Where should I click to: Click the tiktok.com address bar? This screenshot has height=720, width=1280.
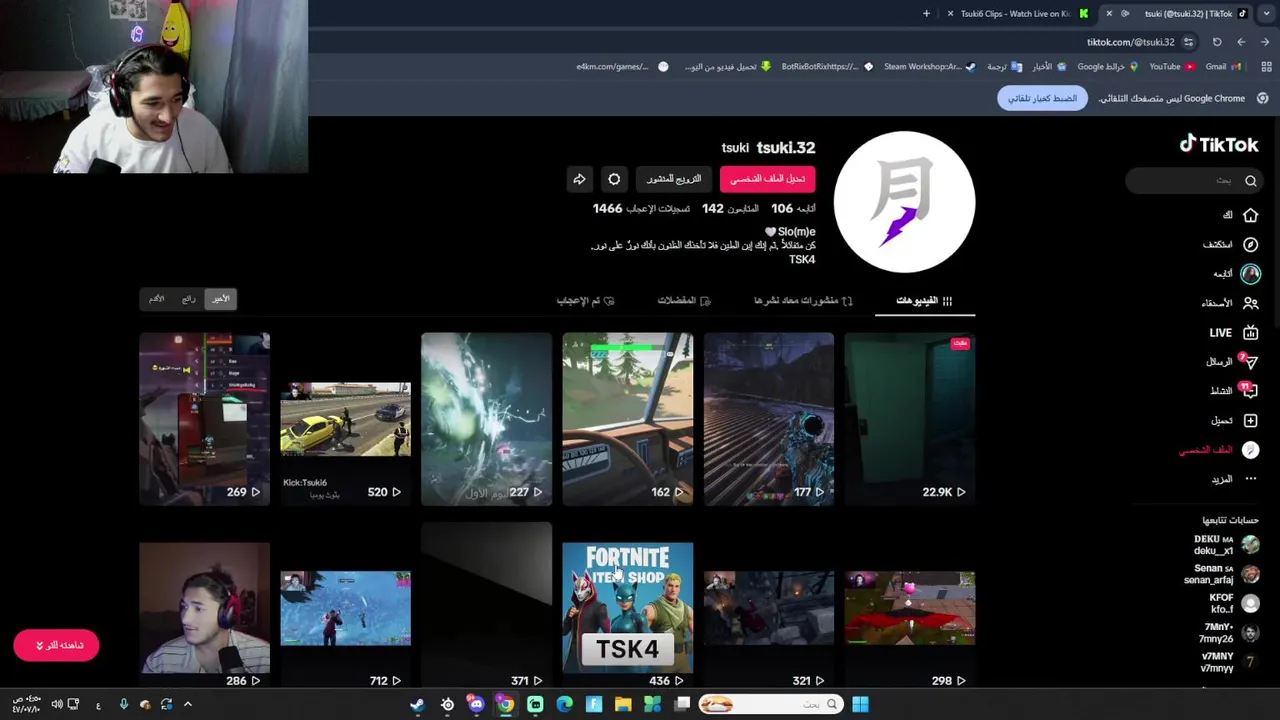point(1130,42)
